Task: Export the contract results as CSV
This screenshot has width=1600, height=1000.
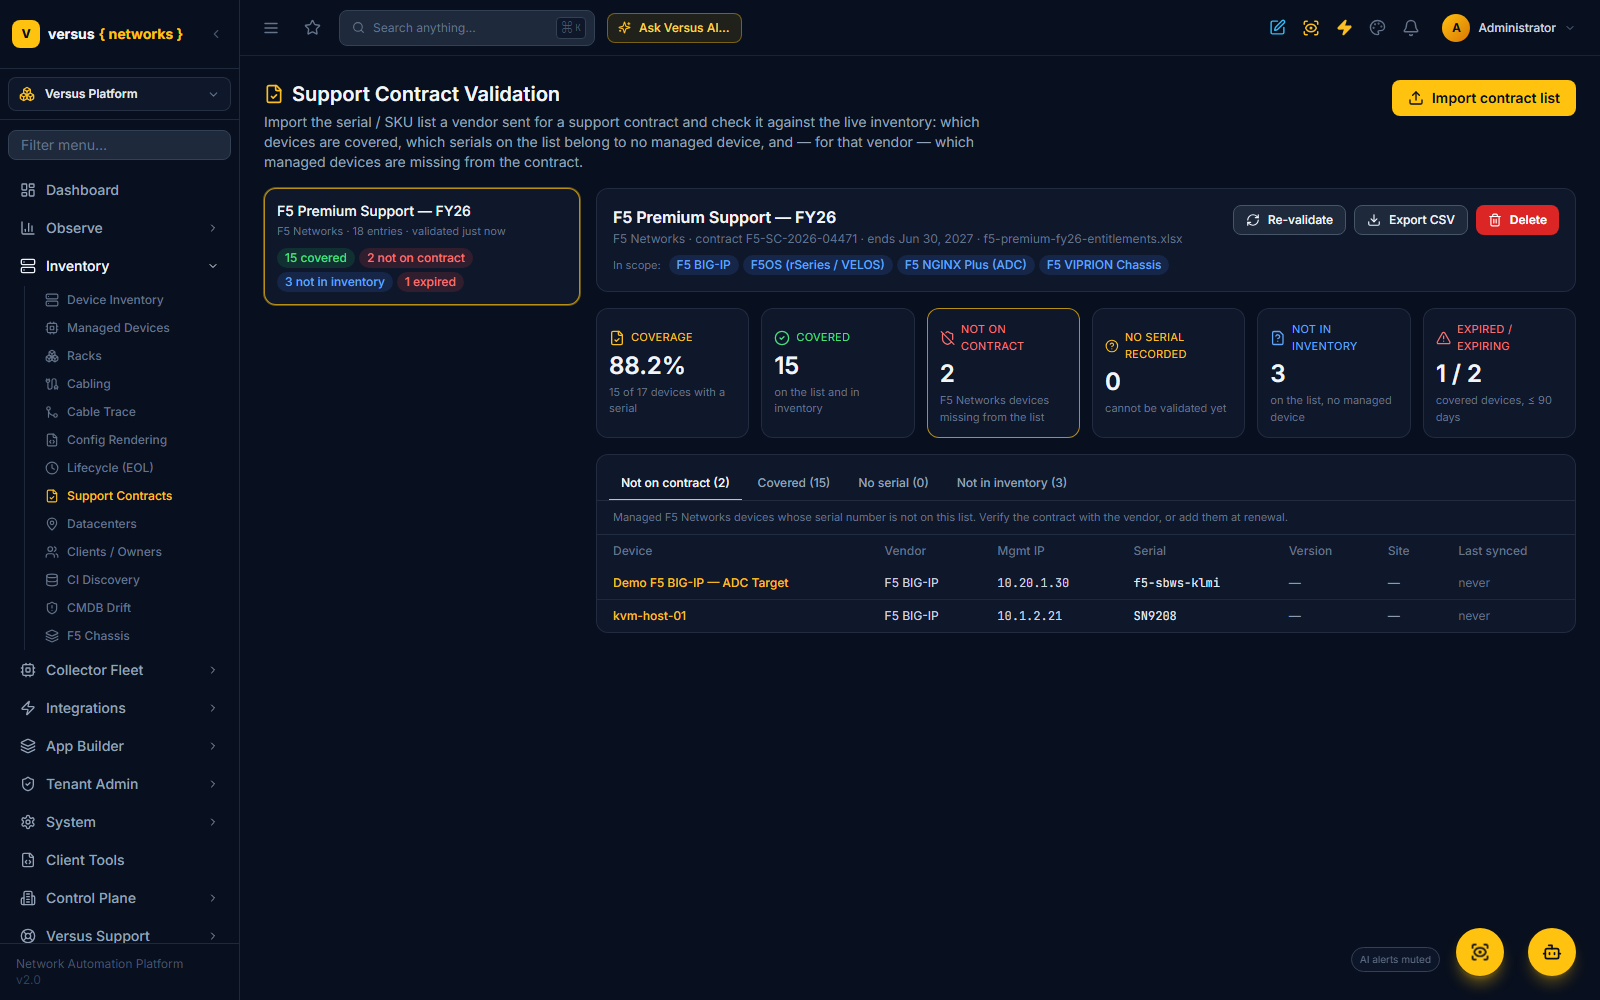Action: pyautogui.click(x=1411, y=220)
